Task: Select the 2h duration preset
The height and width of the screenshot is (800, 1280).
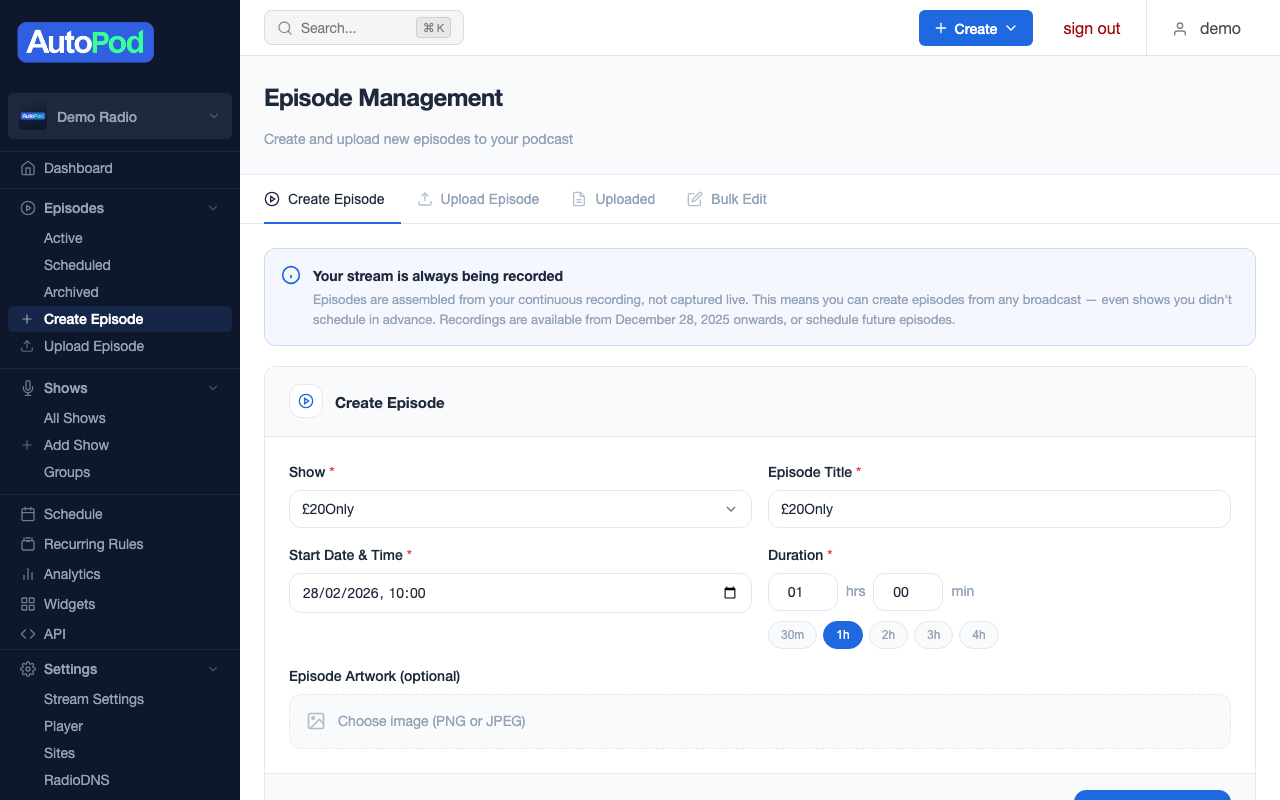Action: point(888,634)
